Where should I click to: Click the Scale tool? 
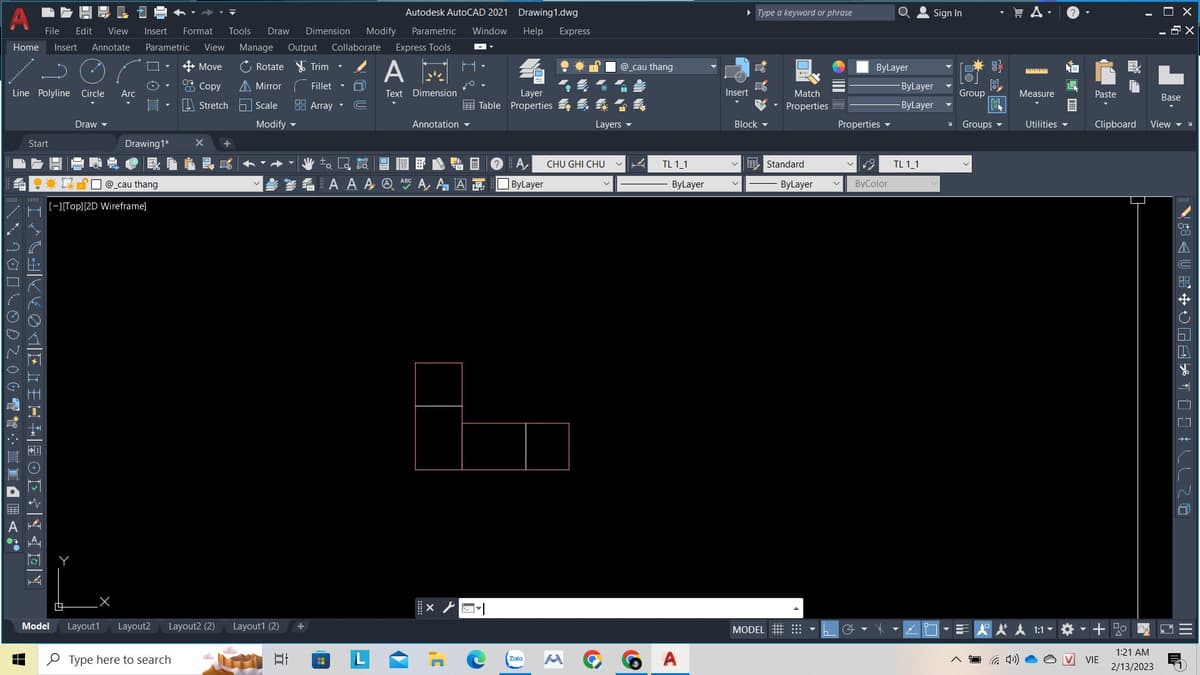click(x=259, y=105)
